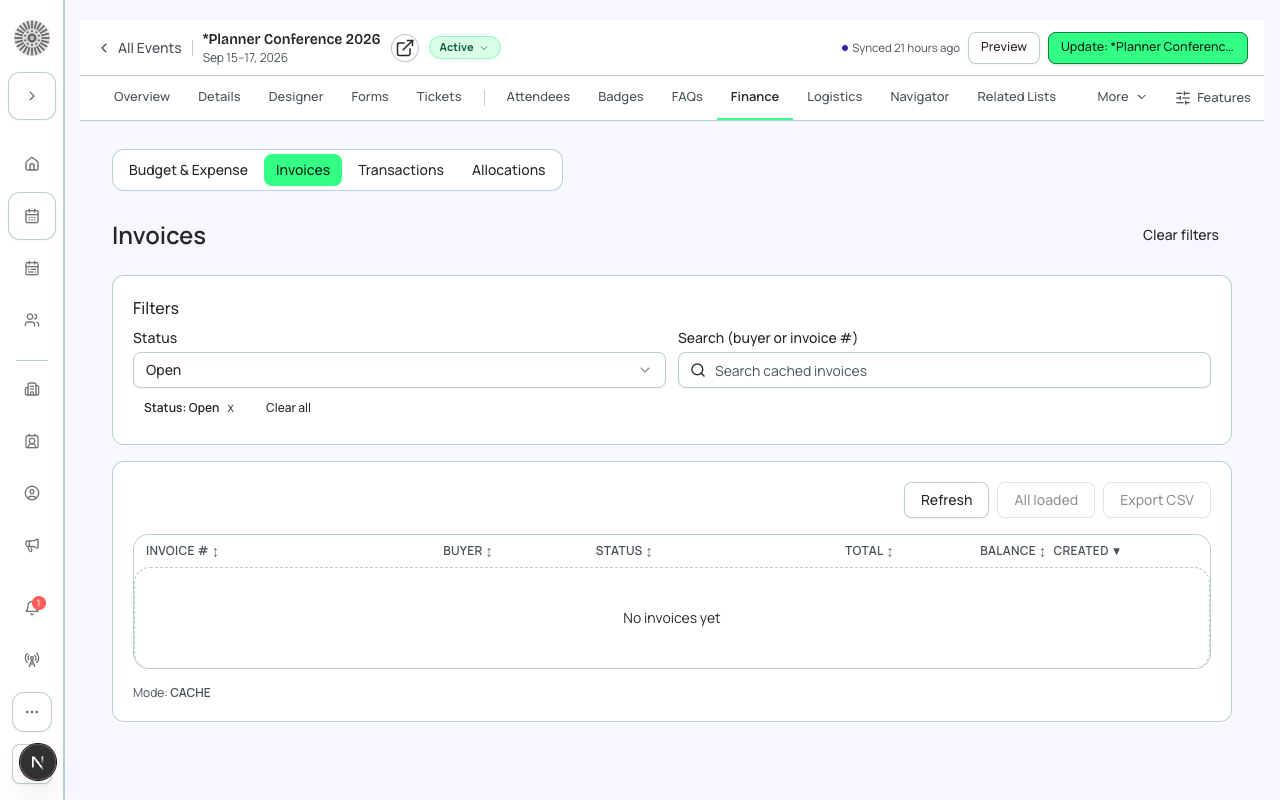
Task: Expand the More tabs dropdown
Action: (1121, 97)
